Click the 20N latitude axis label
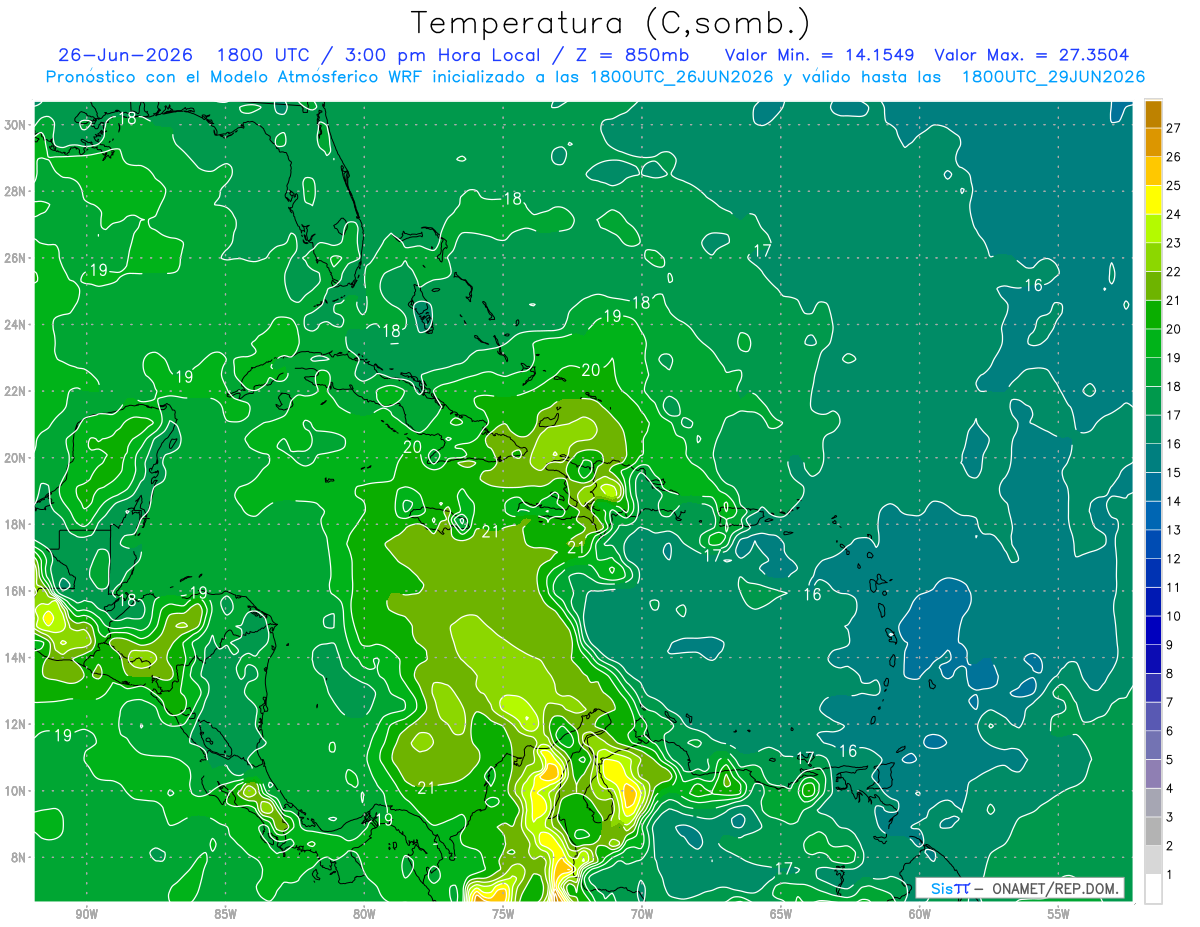 tap(15, 458)
